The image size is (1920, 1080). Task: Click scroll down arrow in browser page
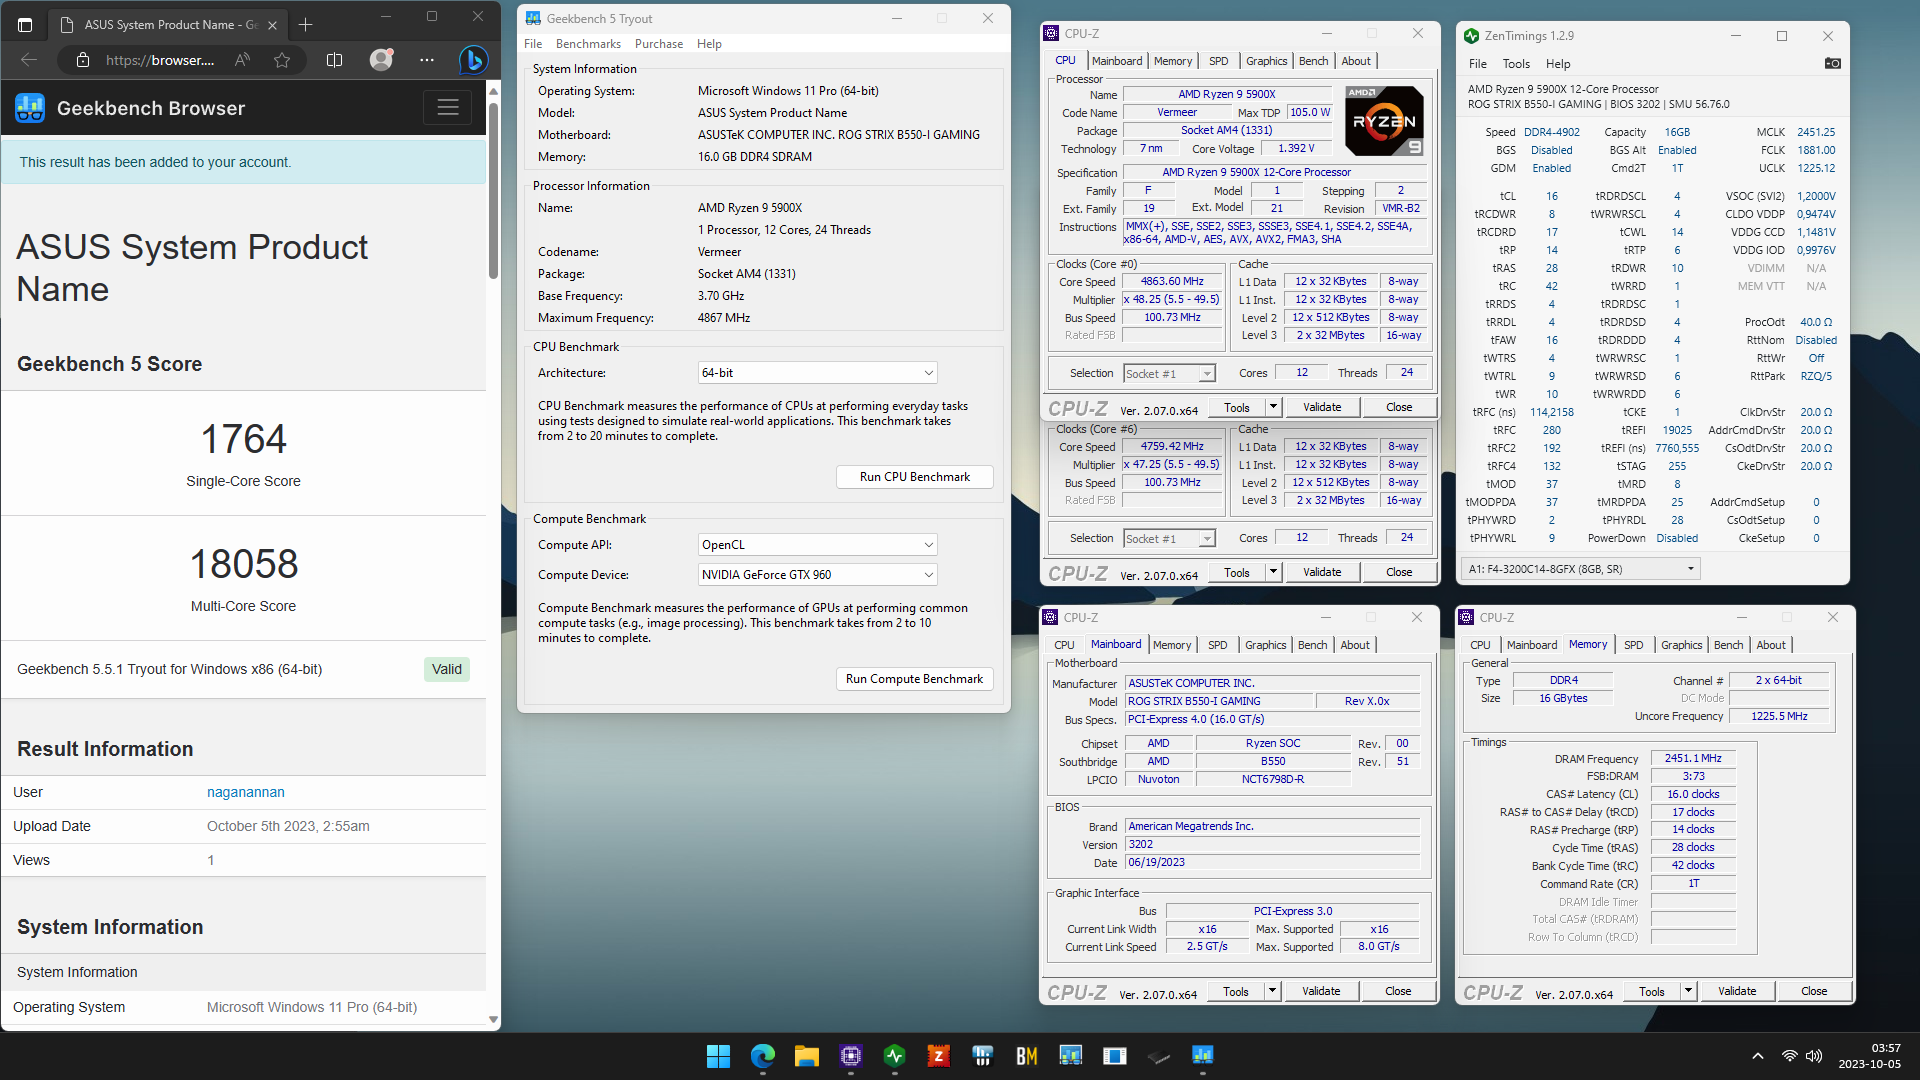[493, 1020]
